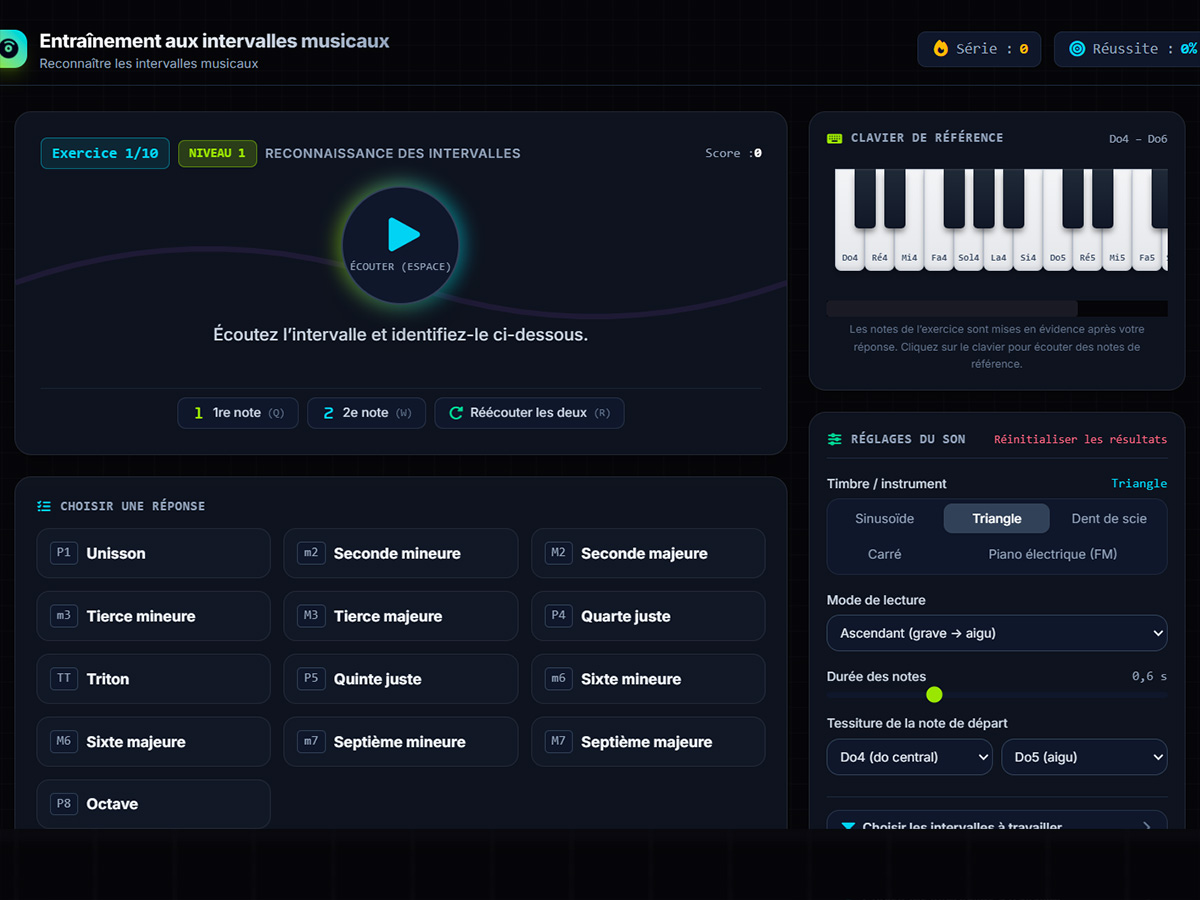Image resolution: width=1200 pixels, height=900 pixels.
Task: Choose Septième majeure answer
Action: coord(648,742)
